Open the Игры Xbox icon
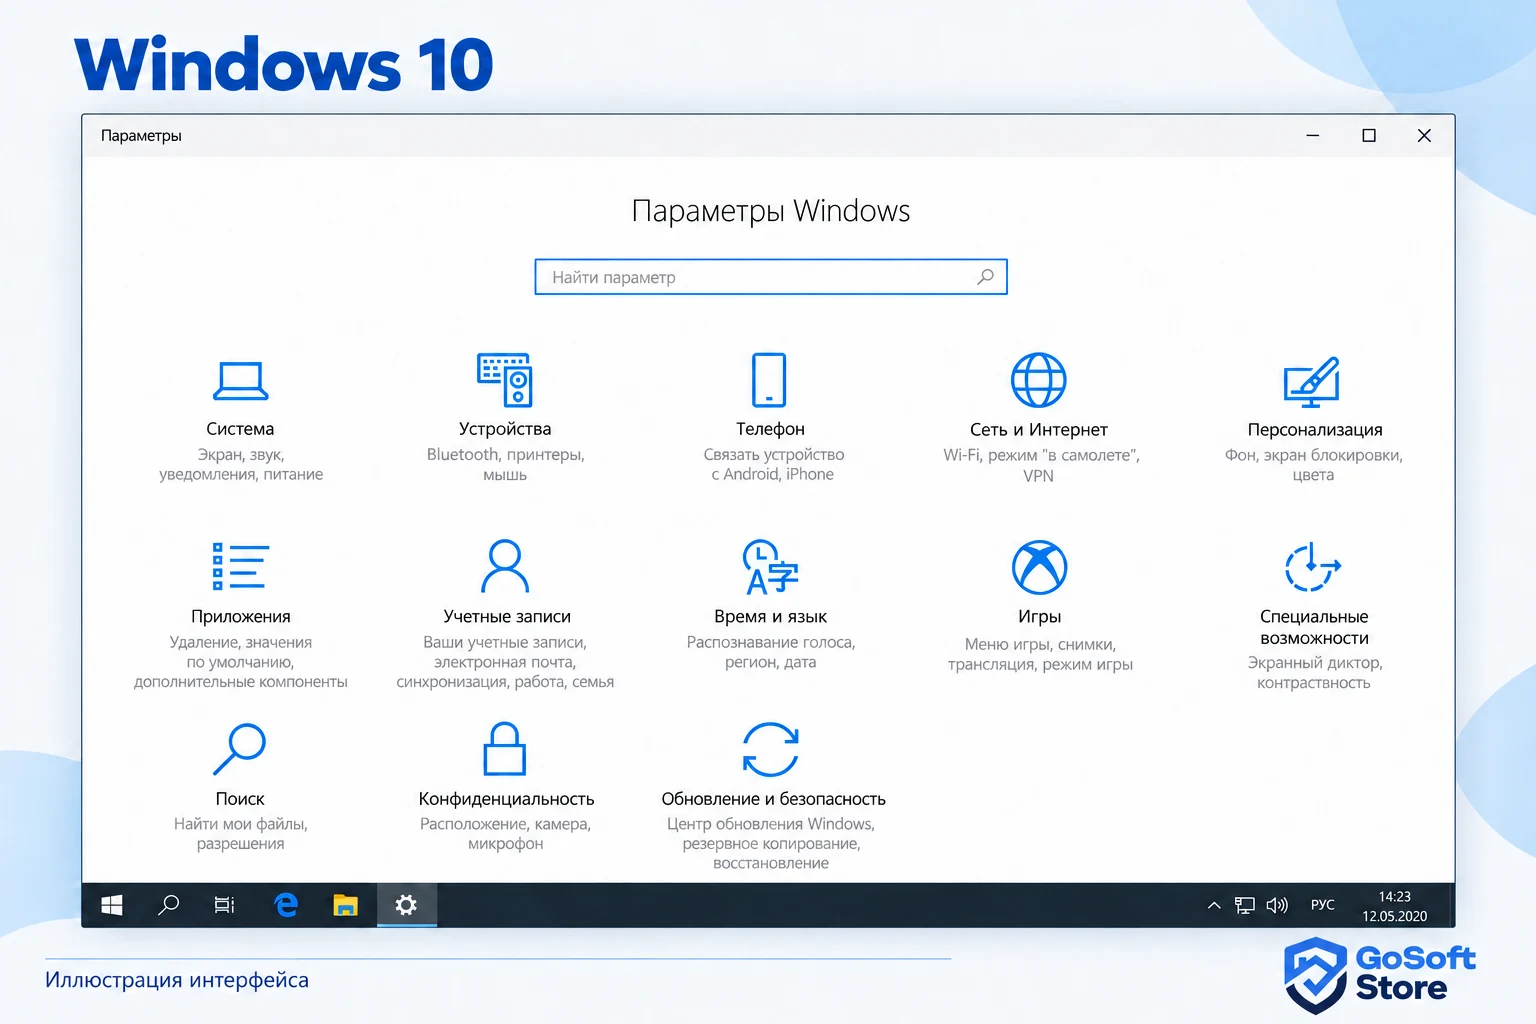Image resolution: width=1536 pixels, height=1024 pixels. point(1040,567)
